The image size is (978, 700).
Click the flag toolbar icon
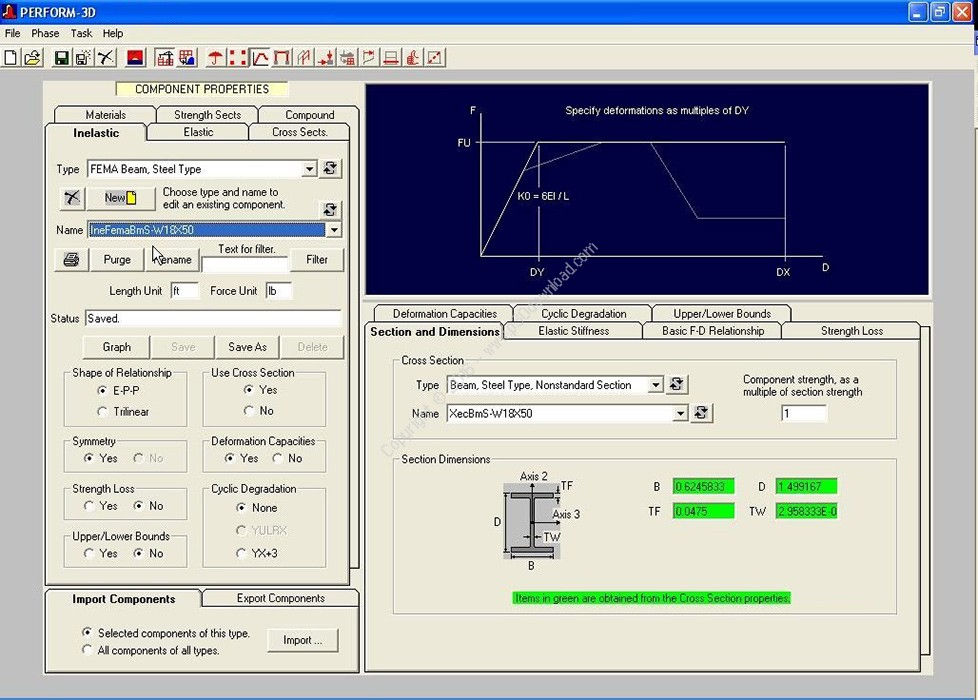[369, 58]
